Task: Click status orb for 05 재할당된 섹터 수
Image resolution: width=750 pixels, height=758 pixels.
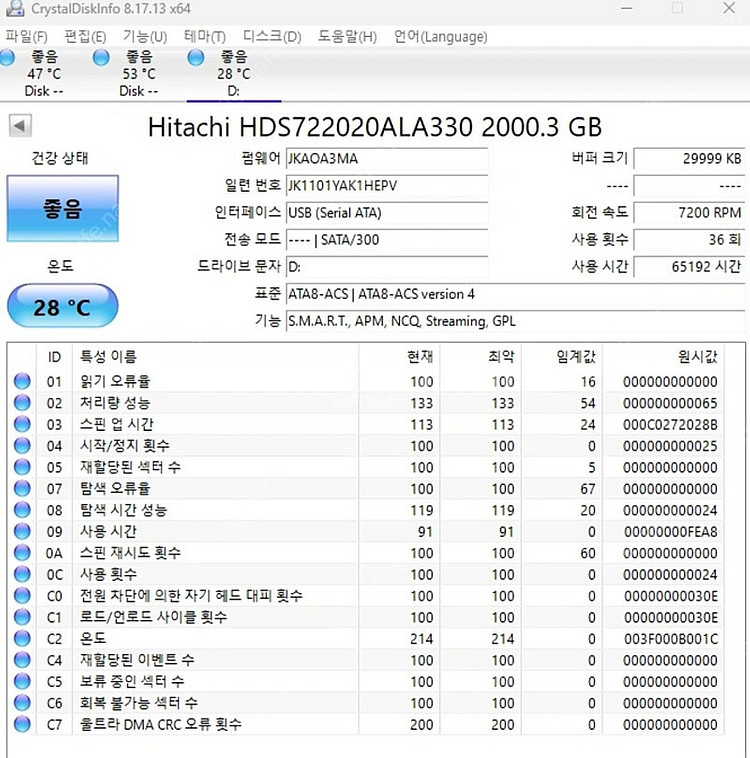Action: (x=22, y=467)
